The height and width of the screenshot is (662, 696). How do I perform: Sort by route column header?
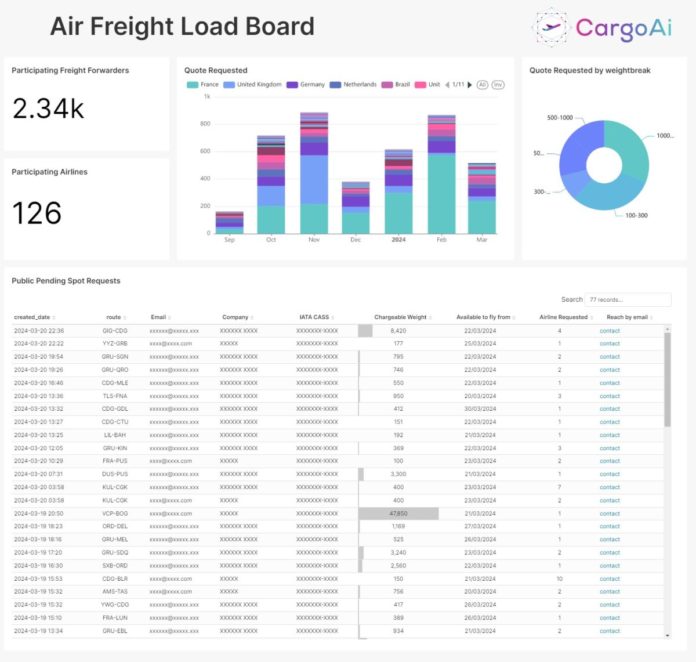(115, 317)
